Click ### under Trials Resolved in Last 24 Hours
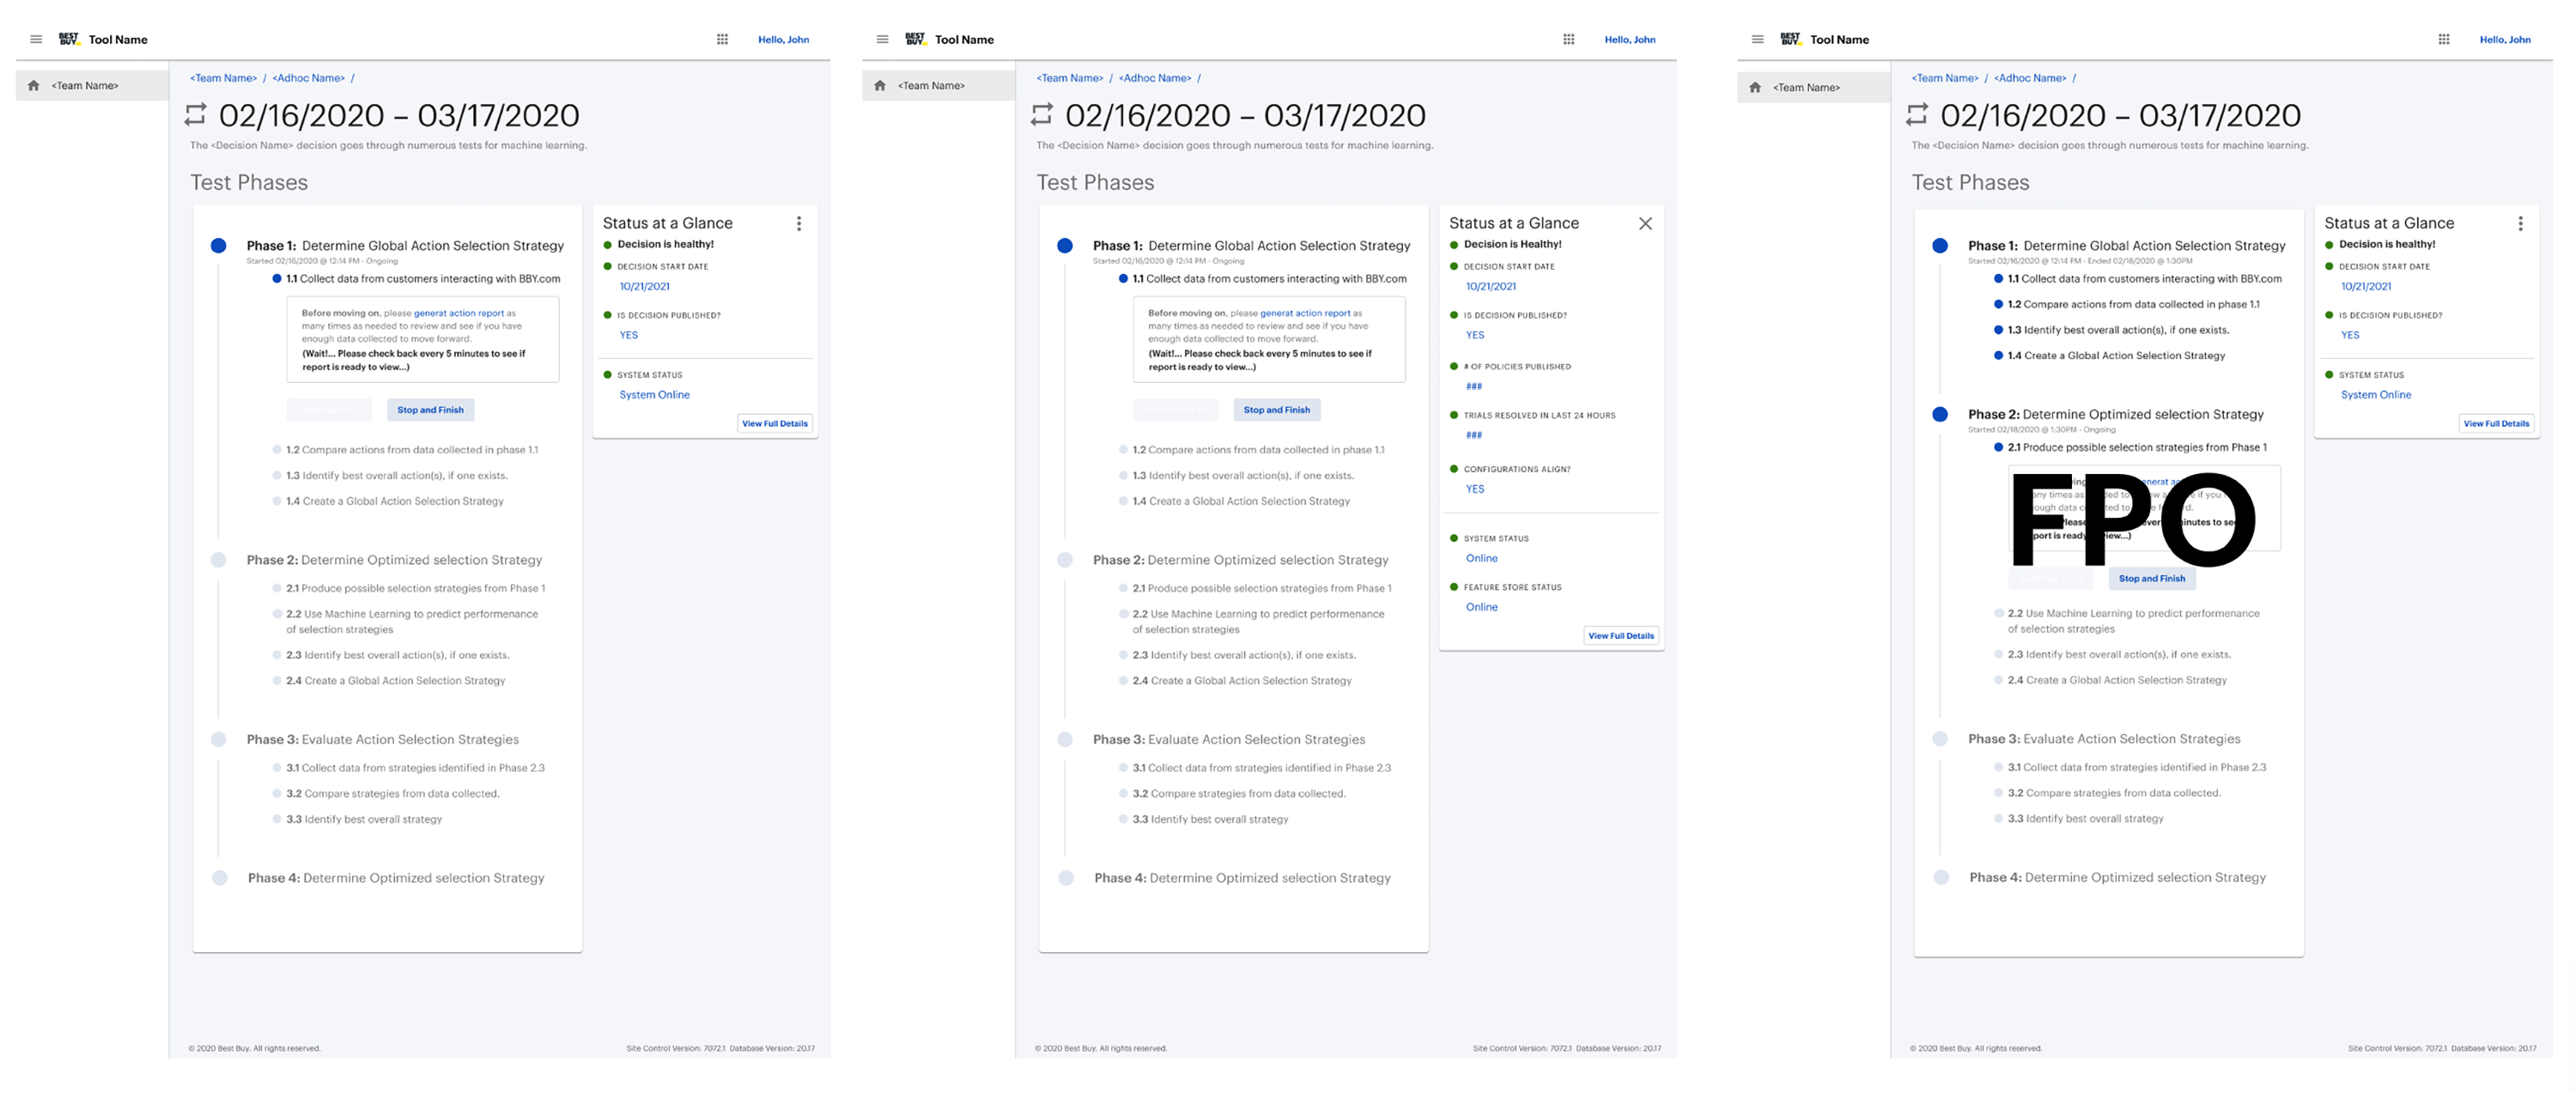 click(x=1474, y=435)
